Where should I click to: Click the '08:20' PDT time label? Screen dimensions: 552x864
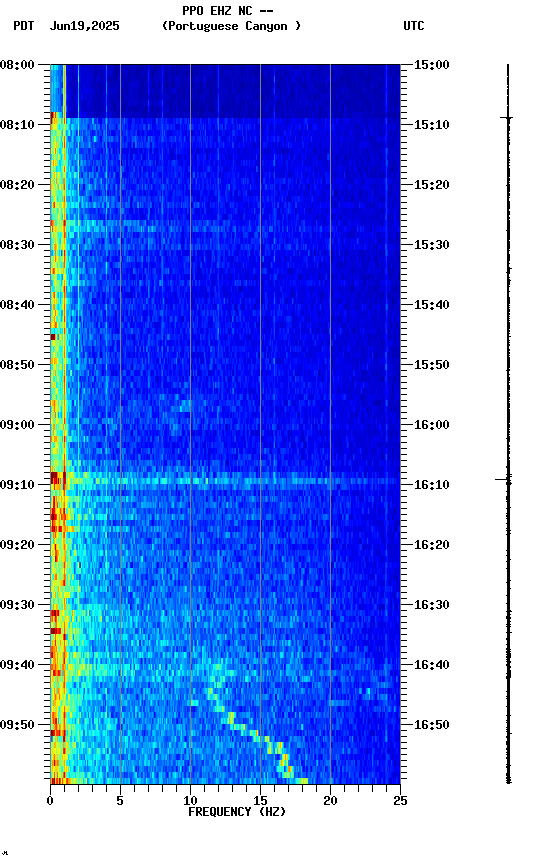point(17,185)
